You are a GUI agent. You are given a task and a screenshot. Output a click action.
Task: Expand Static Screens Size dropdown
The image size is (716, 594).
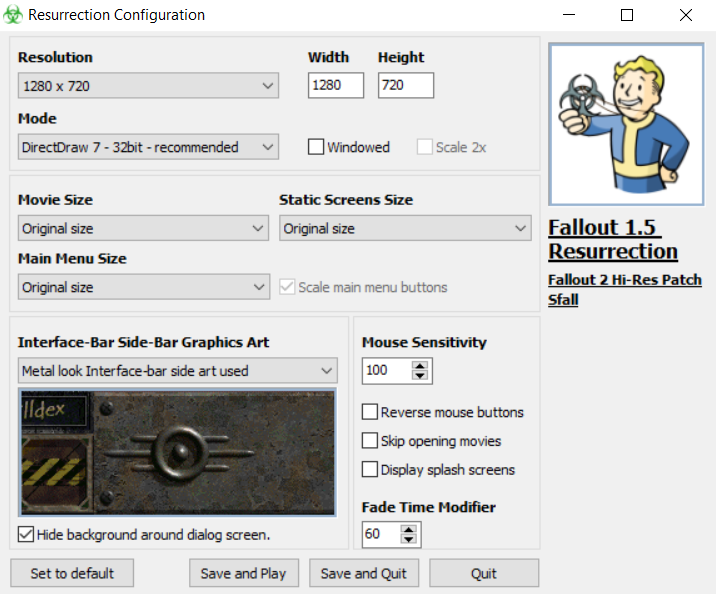(x=404, y=229)
